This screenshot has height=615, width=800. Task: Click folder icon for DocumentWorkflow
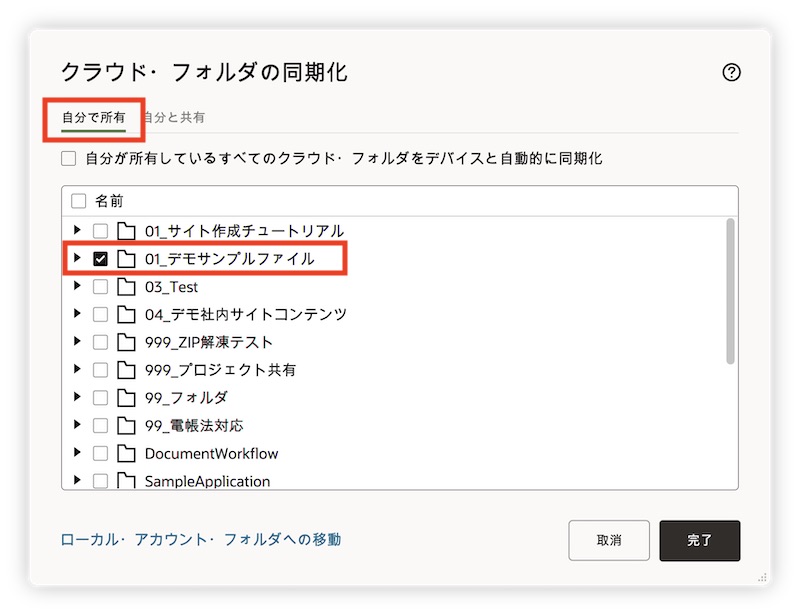(x=126, y=454)
